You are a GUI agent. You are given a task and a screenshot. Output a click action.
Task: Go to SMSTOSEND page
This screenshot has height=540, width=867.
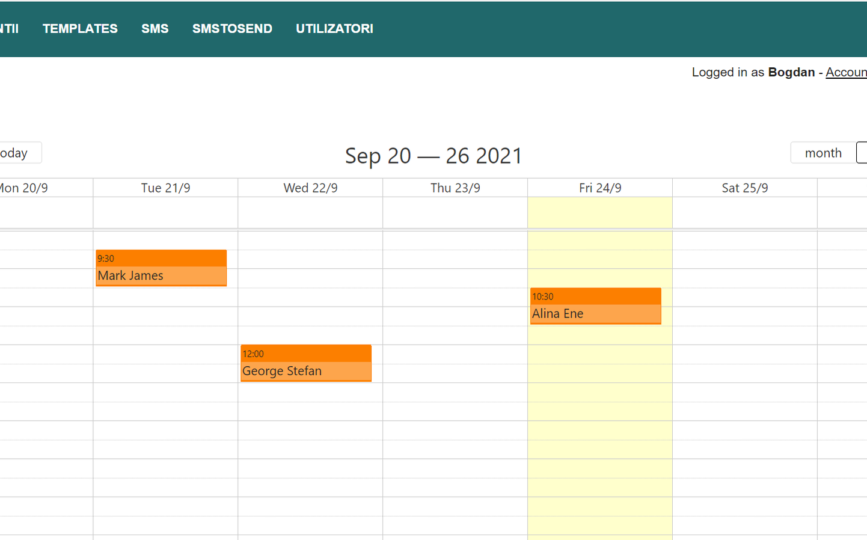click(x=232, y=29)
